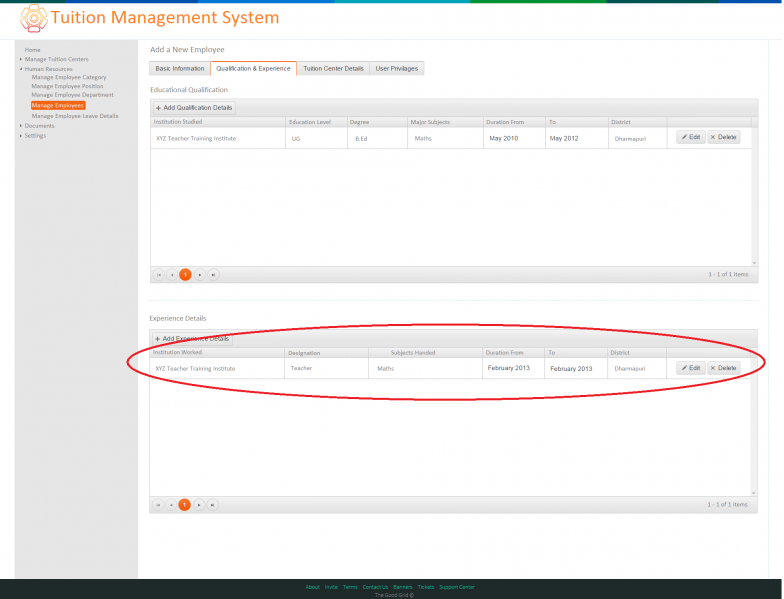Open the Contact Us footer link

[376, 587]
